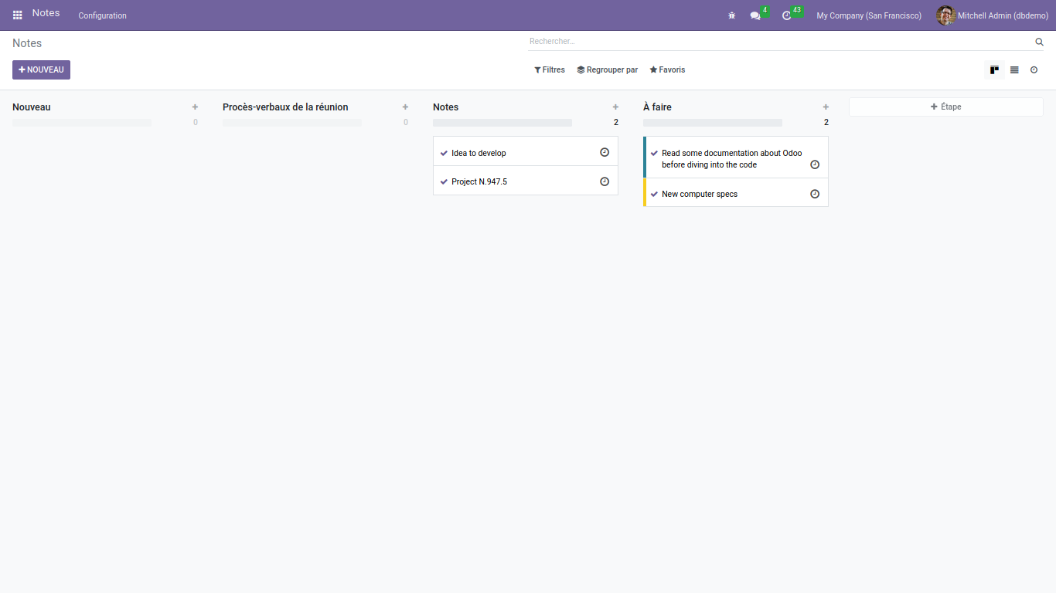
Task: Switch to list view
Action: click(1014, 70)
